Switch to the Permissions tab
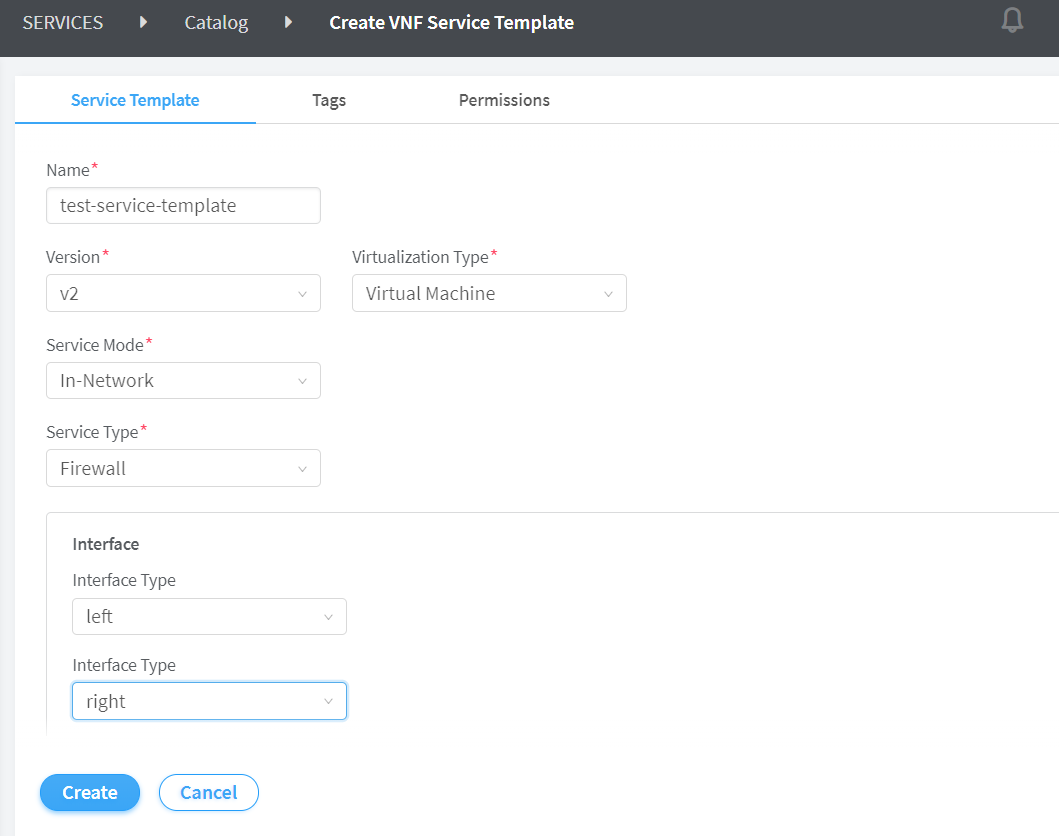Viewport: 1059px width, 836px height. pos(504,100)
